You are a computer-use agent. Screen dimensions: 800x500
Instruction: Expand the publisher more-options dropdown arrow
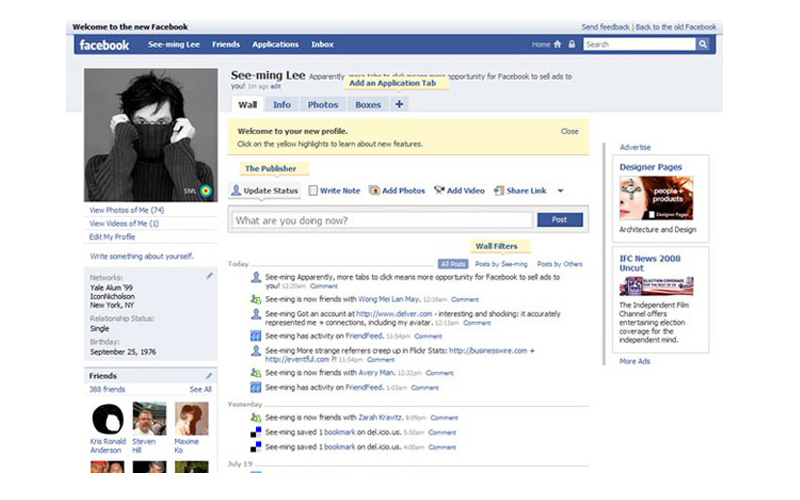click(x=560, y=191)
